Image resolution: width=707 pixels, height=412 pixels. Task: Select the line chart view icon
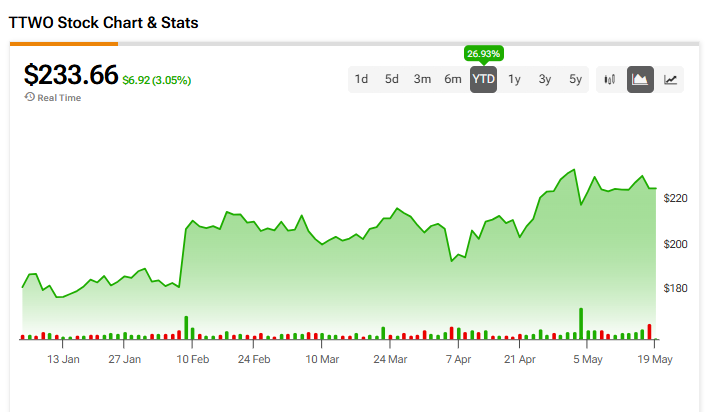(670, 80)
